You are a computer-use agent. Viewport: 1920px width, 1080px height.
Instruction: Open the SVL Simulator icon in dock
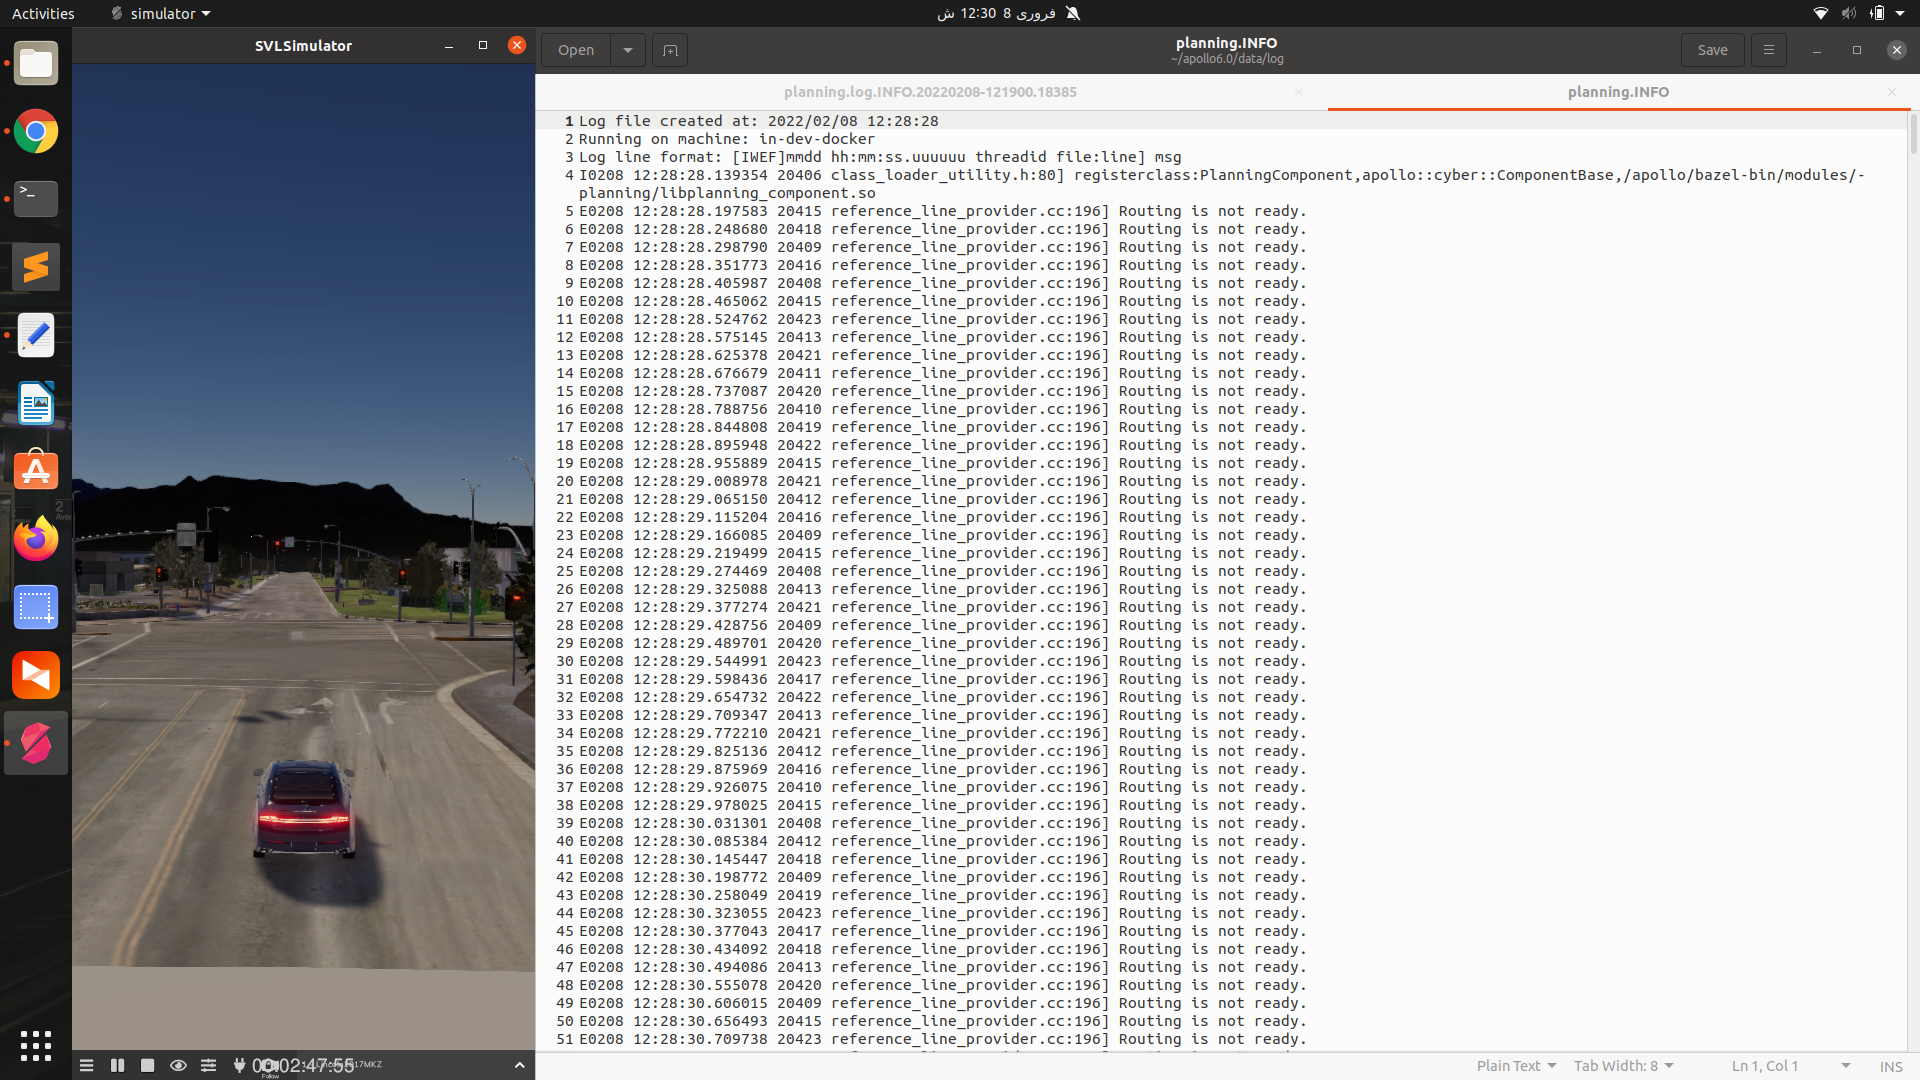coord(36,743)
